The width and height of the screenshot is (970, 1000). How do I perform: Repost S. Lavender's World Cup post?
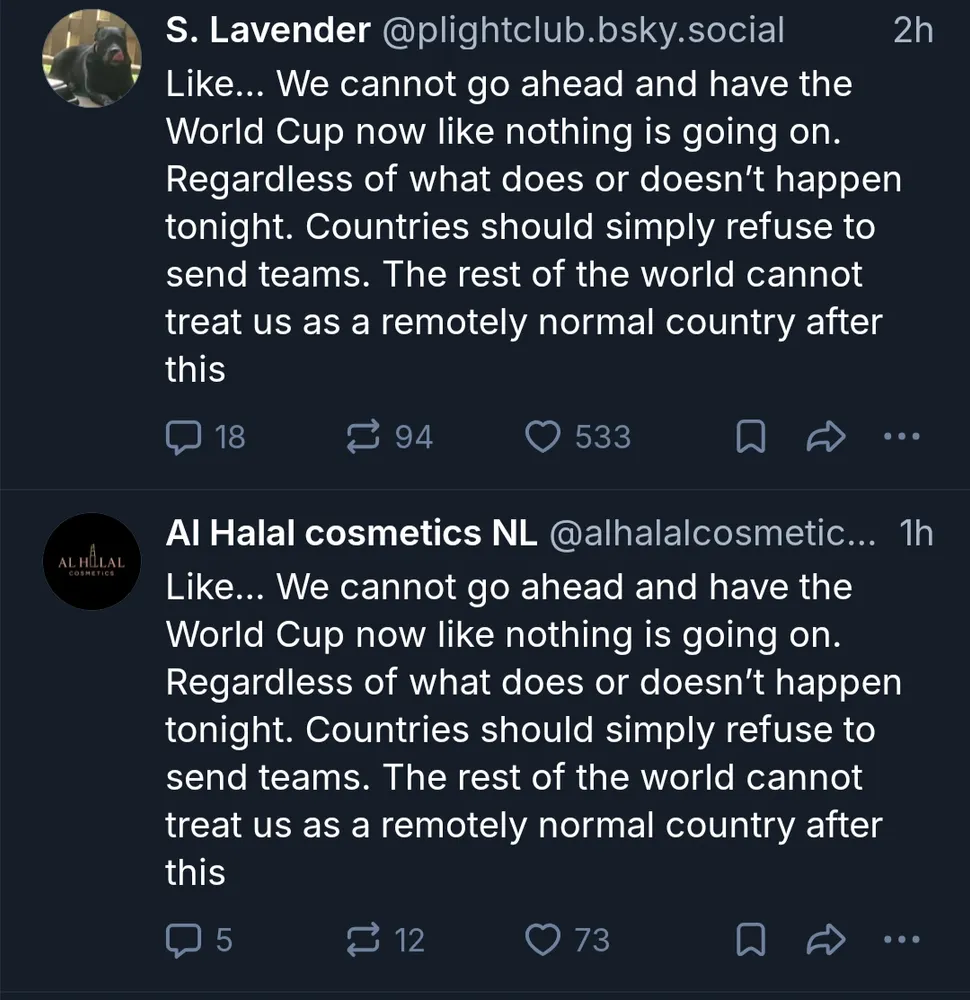tap(360, 437)
